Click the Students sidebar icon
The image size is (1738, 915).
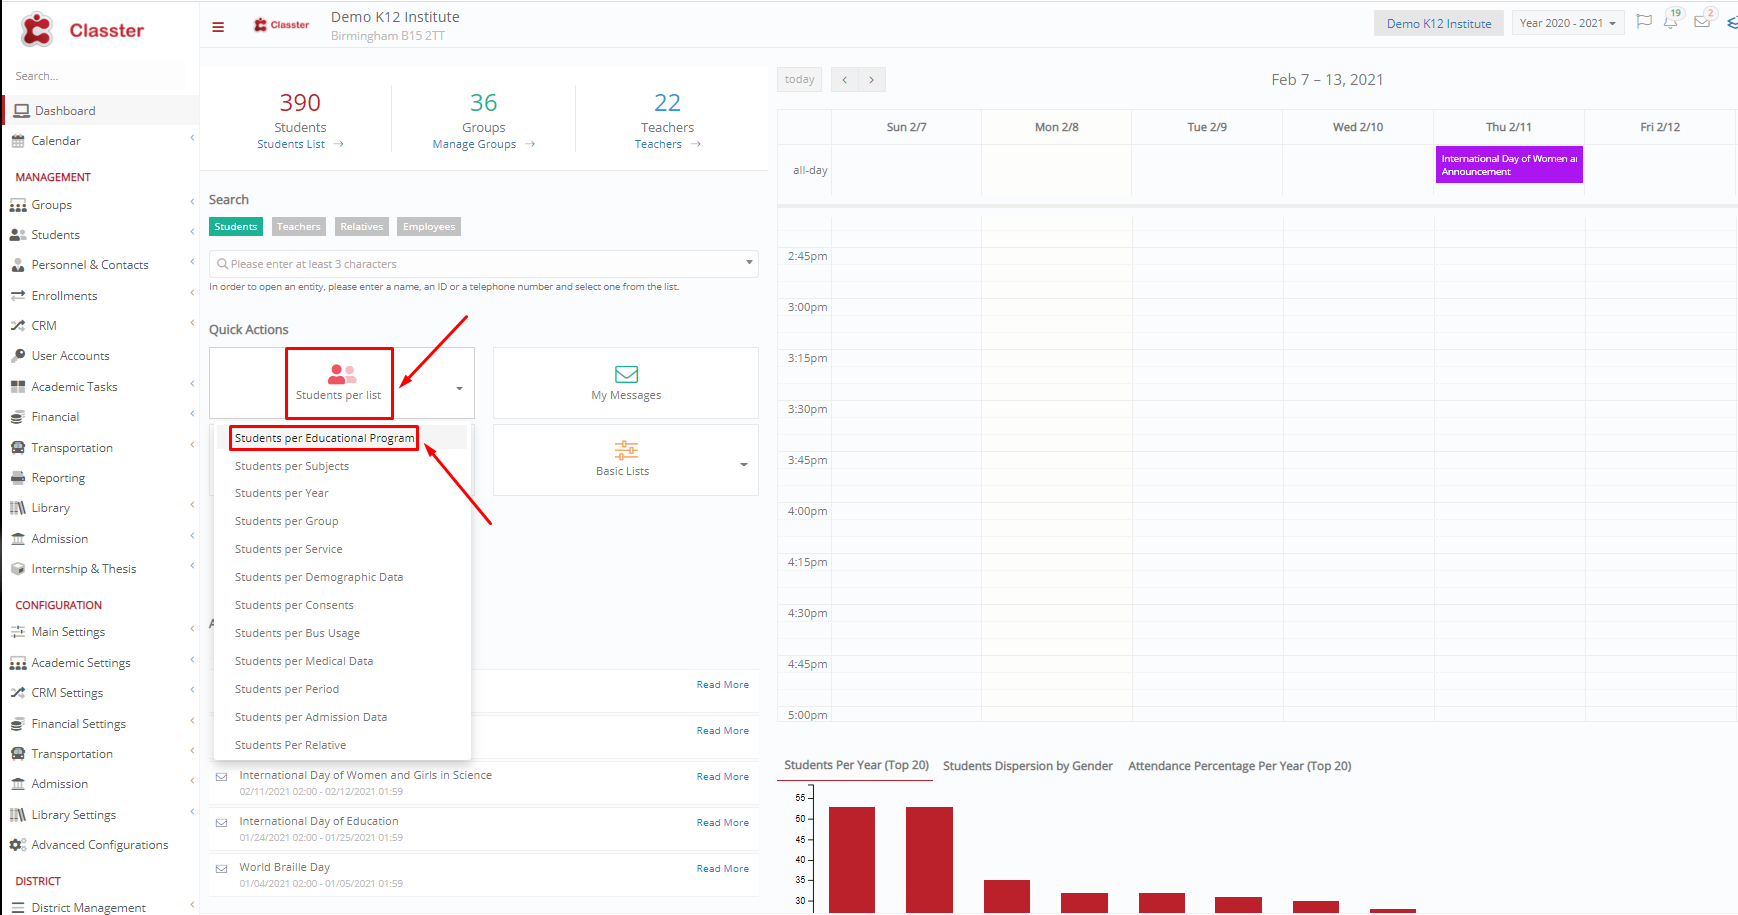tap(18, 235)
